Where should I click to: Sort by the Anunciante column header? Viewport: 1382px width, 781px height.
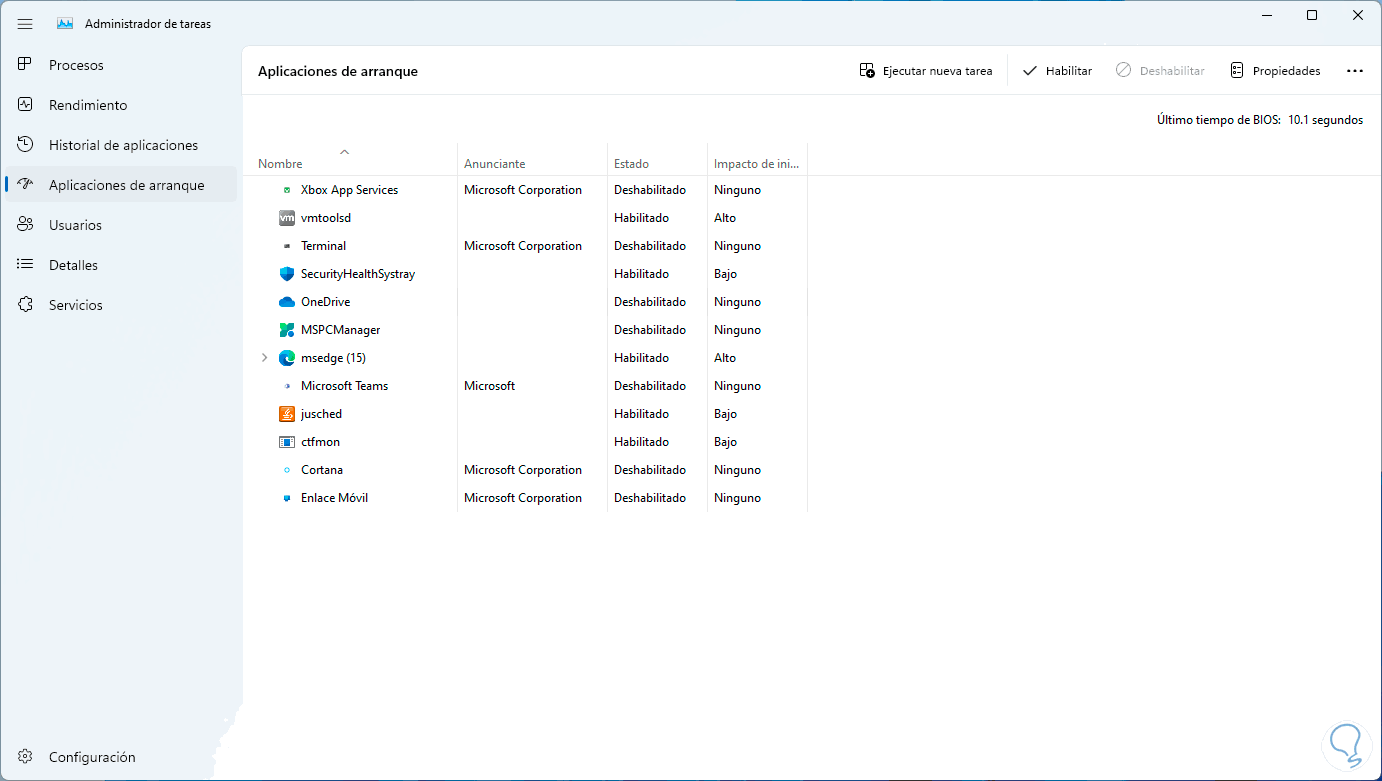point(494,164)
